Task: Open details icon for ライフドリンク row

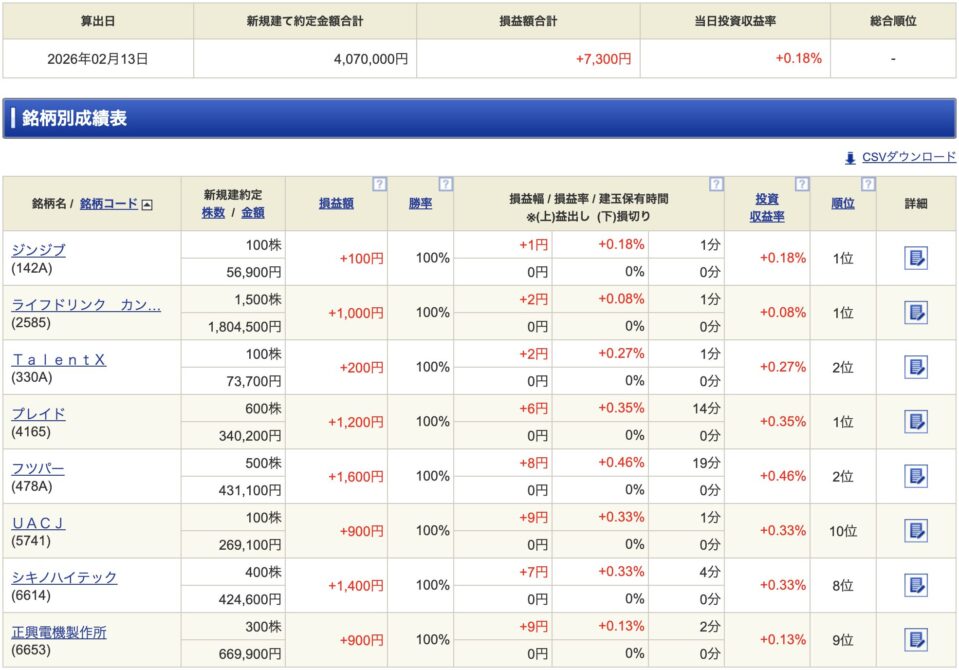Action: click(x=916, y=313)
